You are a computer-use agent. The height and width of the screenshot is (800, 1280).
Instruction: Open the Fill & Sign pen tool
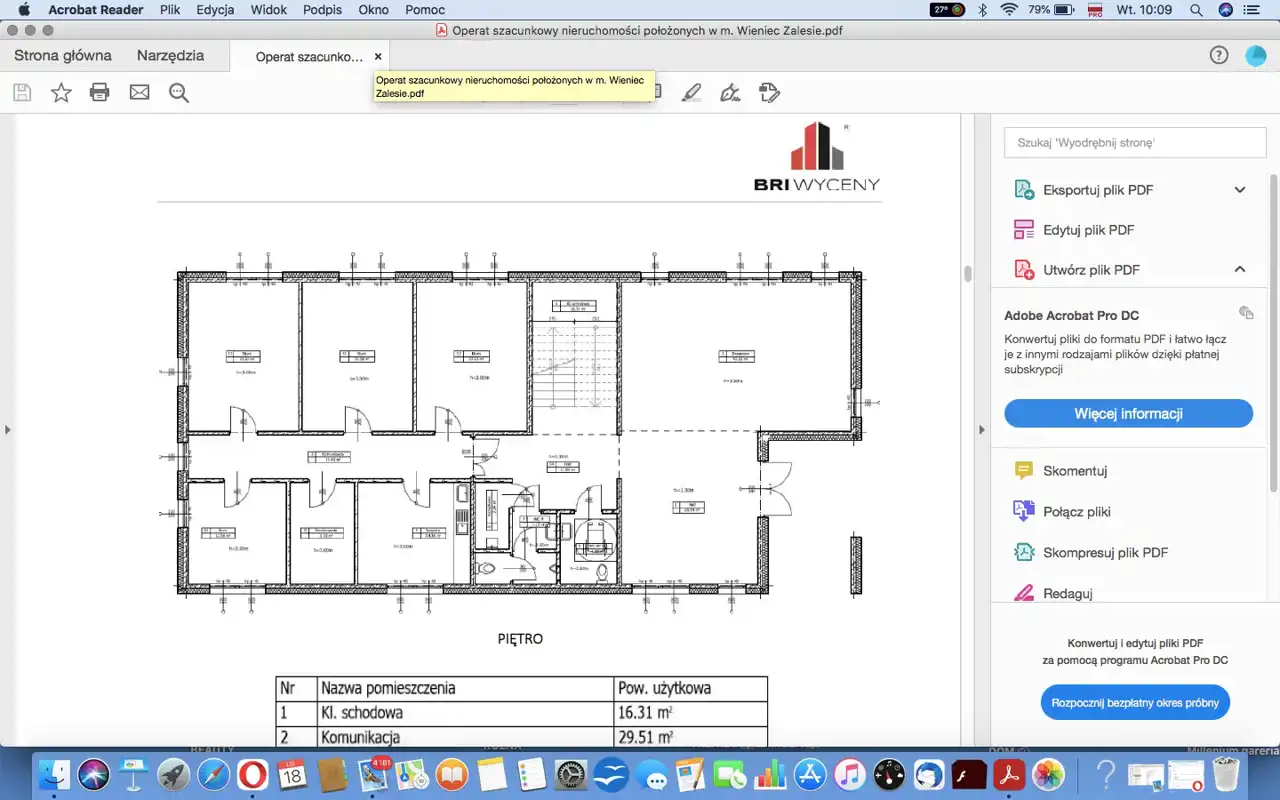tap(730, 93)
